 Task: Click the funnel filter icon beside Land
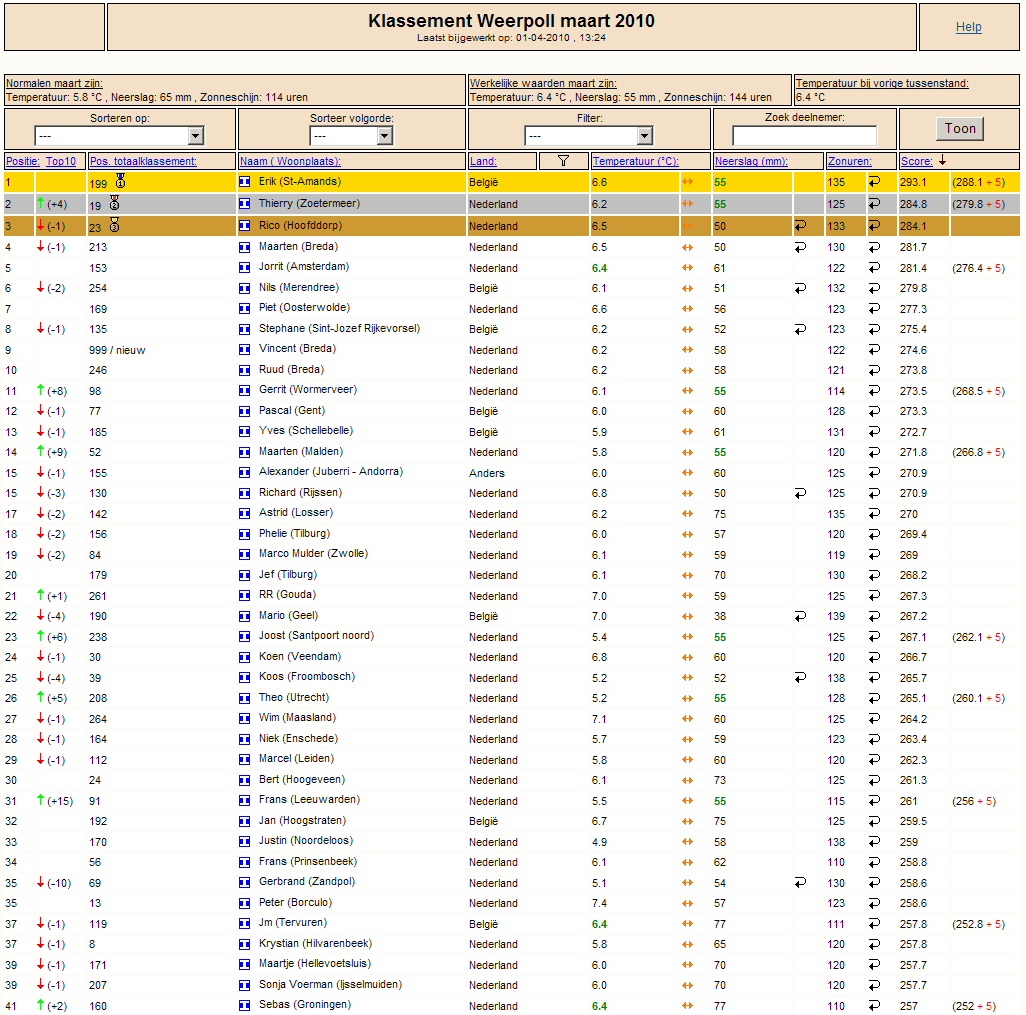tap(563, 161)
